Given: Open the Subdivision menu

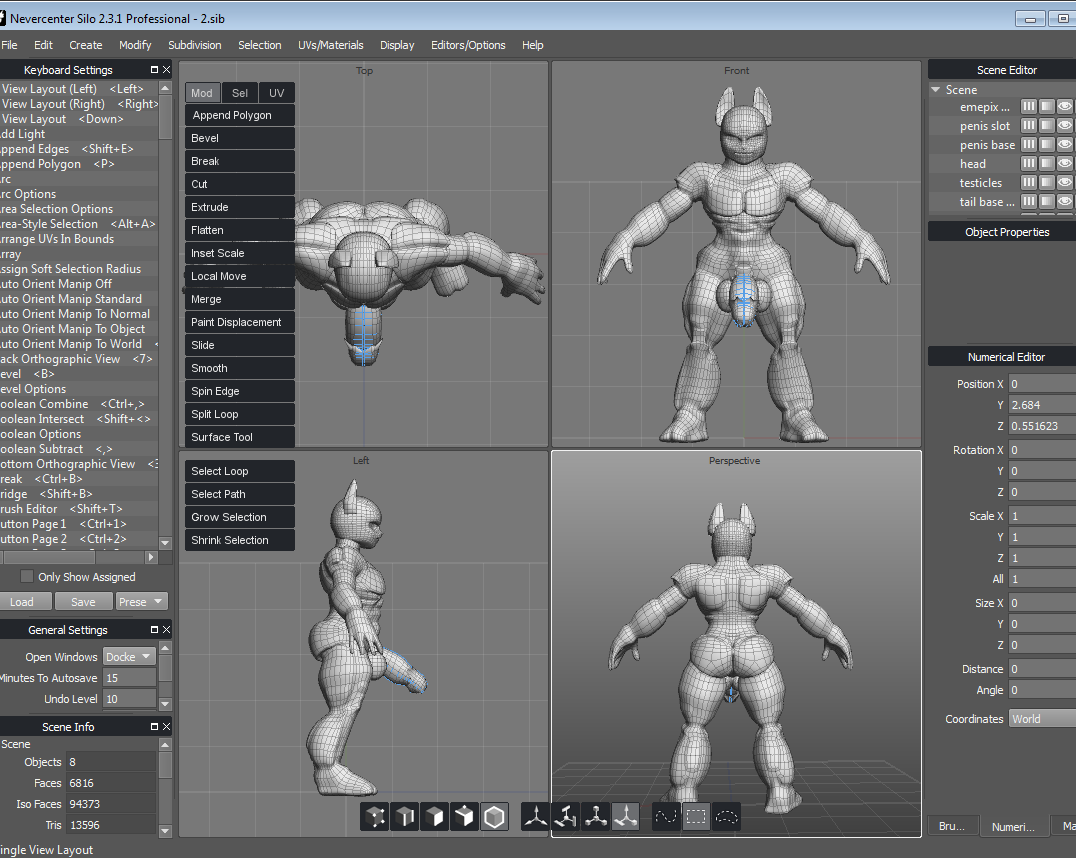Looking at the screenshot, I should click(x=195, y=45).
